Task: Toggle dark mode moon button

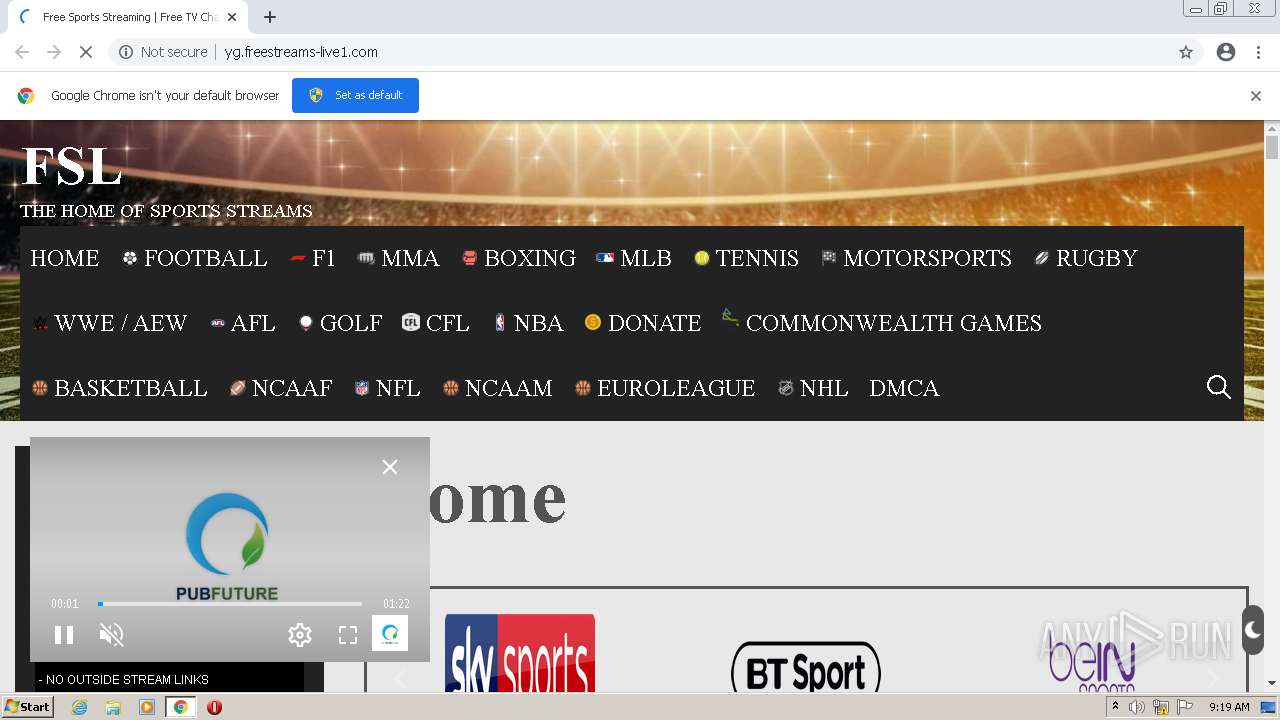Action: coord(1252,630)
